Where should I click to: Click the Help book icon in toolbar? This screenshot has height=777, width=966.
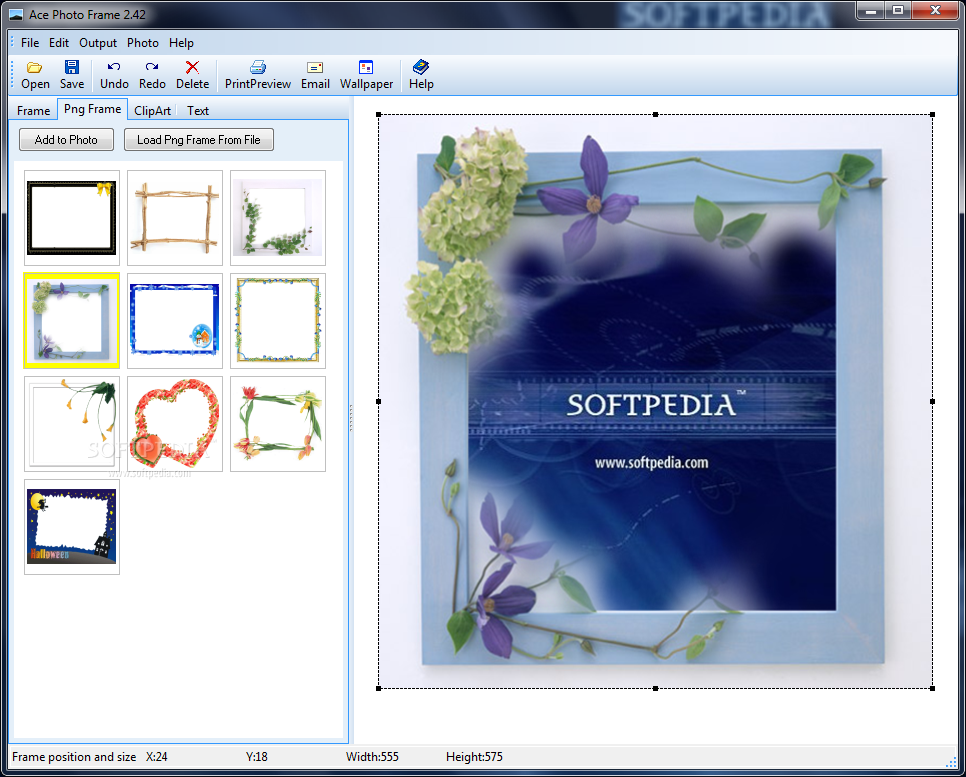coord(421,67)
